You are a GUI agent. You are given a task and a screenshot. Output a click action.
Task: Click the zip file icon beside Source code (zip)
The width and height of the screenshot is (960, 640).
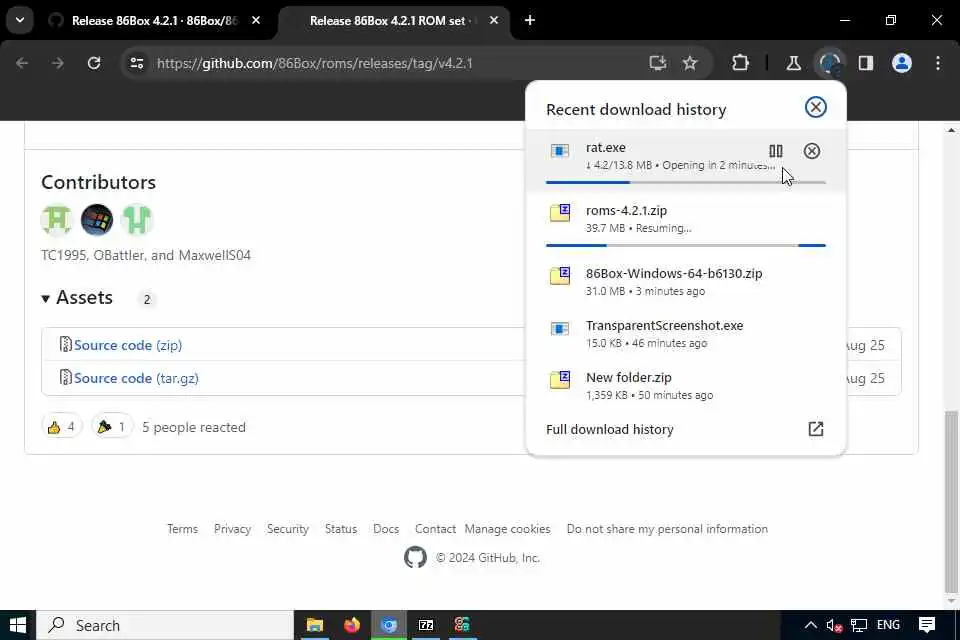tap(66, 344)
